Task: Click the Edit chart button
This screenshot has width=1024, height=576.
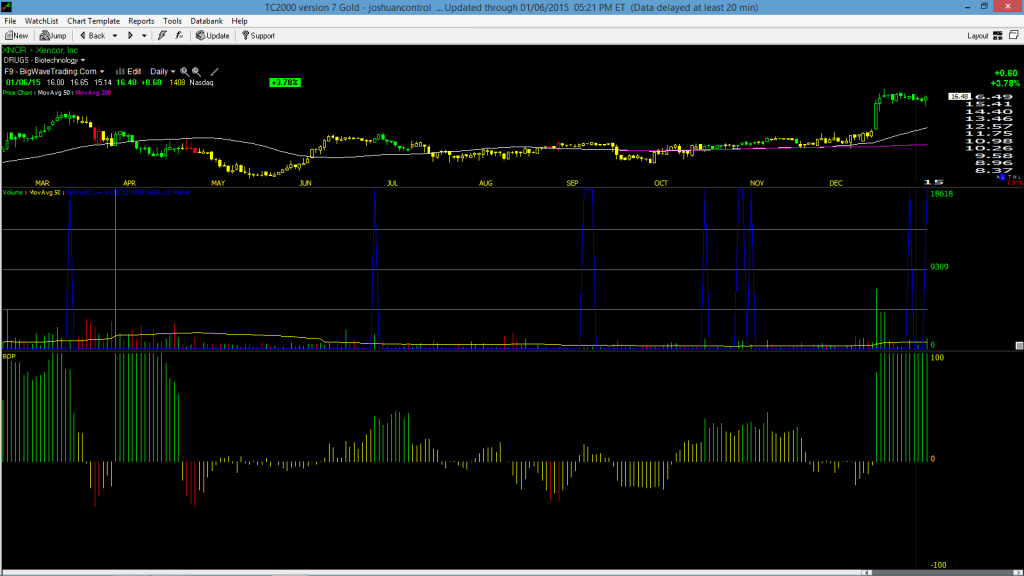Action: pyautogui.click(x=129, y=72)
